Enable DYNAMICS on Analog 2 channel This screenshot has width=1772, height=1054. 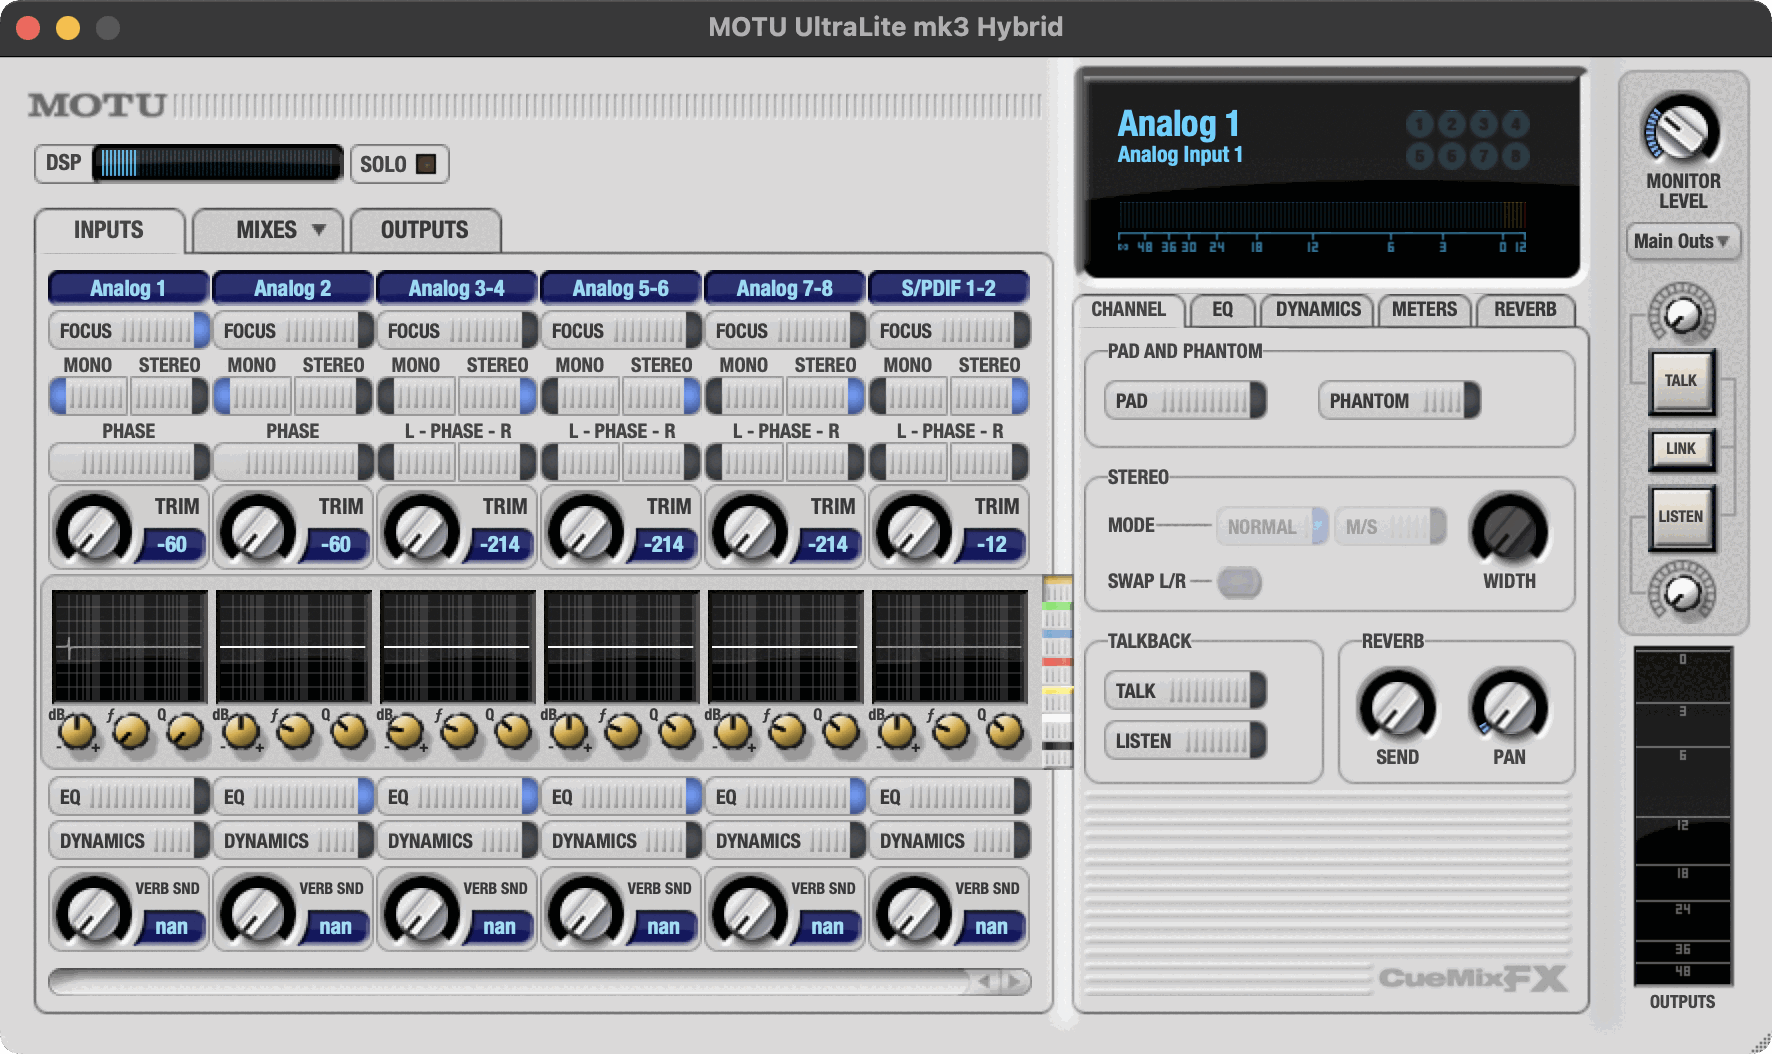pyautogui.click(x=293, y=841)
